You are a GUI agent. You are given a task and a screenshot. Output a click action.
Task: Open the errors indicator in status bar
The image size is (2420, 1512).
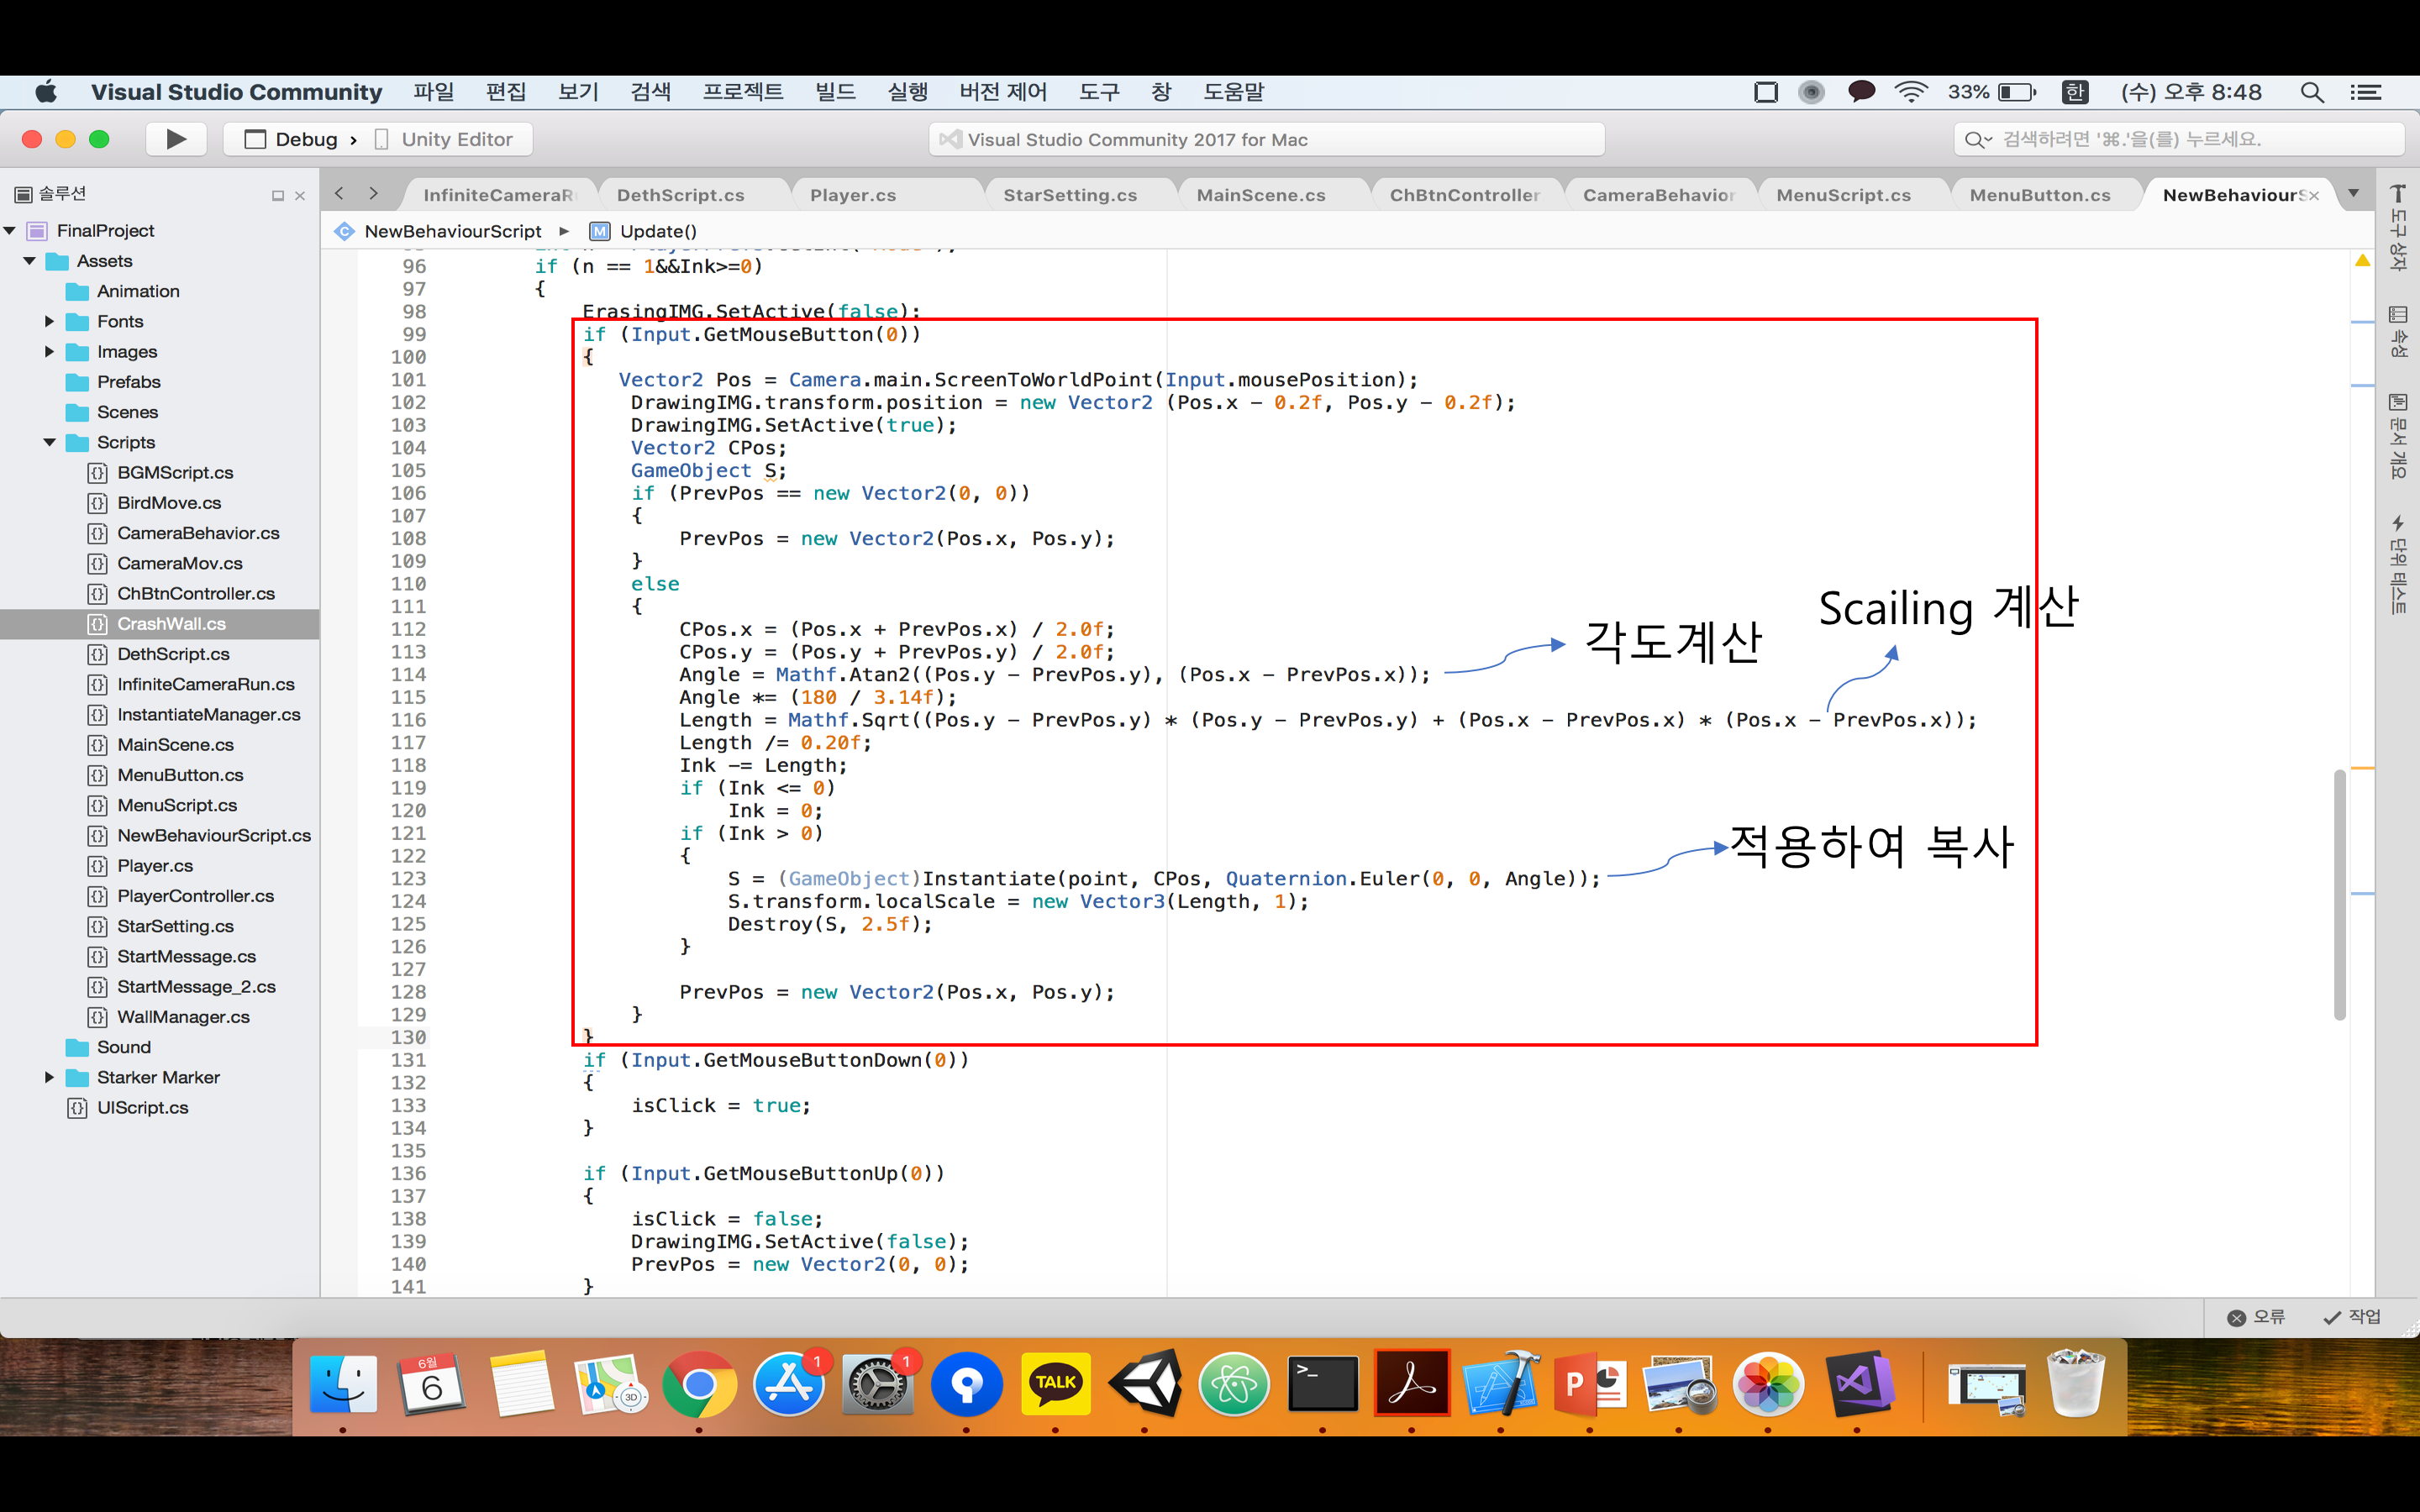2256,1317
